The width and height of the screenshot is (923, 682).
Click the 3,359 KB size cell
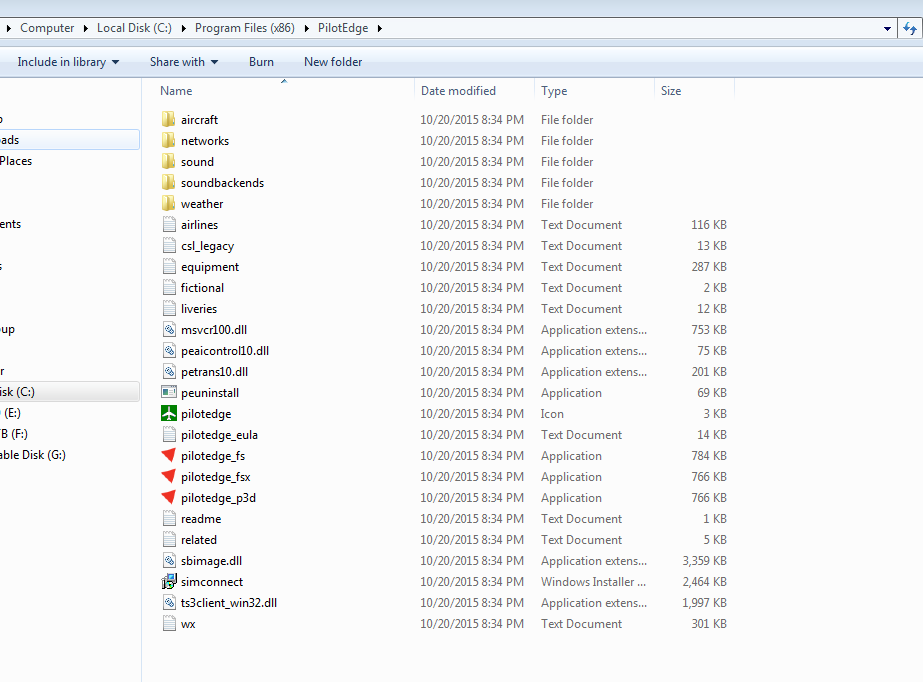pyautogui.click(x=704, y=561)
